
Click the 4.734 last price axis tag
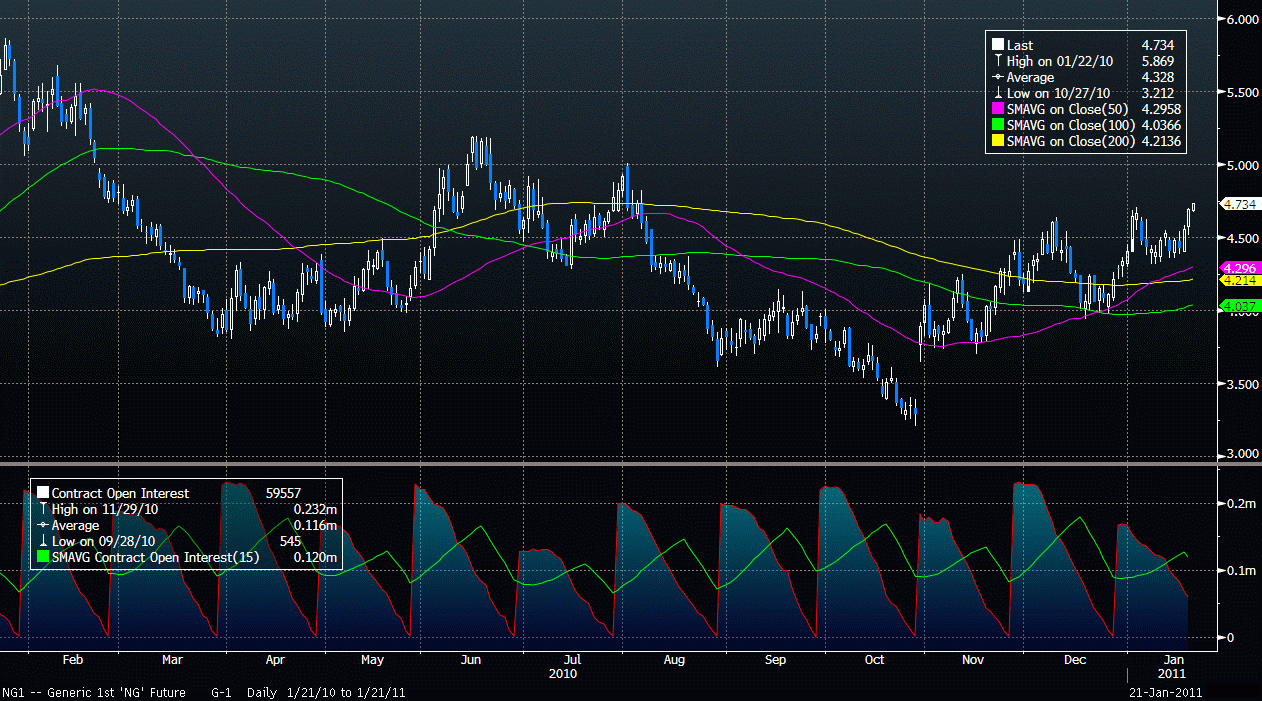pyautogui.click(x=1240, y=204)
